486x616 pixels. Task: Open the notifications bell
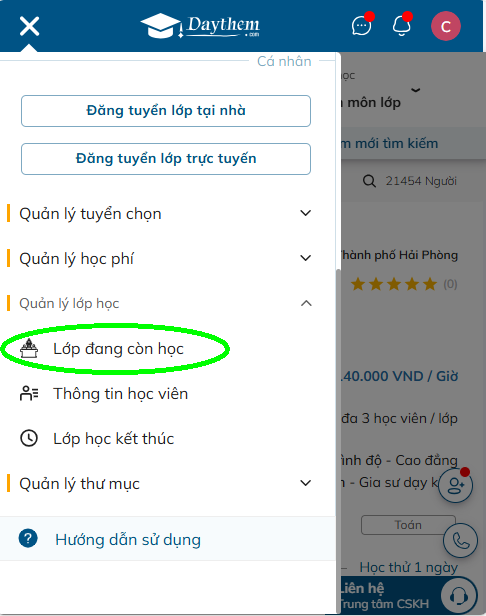[x=402, y=26]
